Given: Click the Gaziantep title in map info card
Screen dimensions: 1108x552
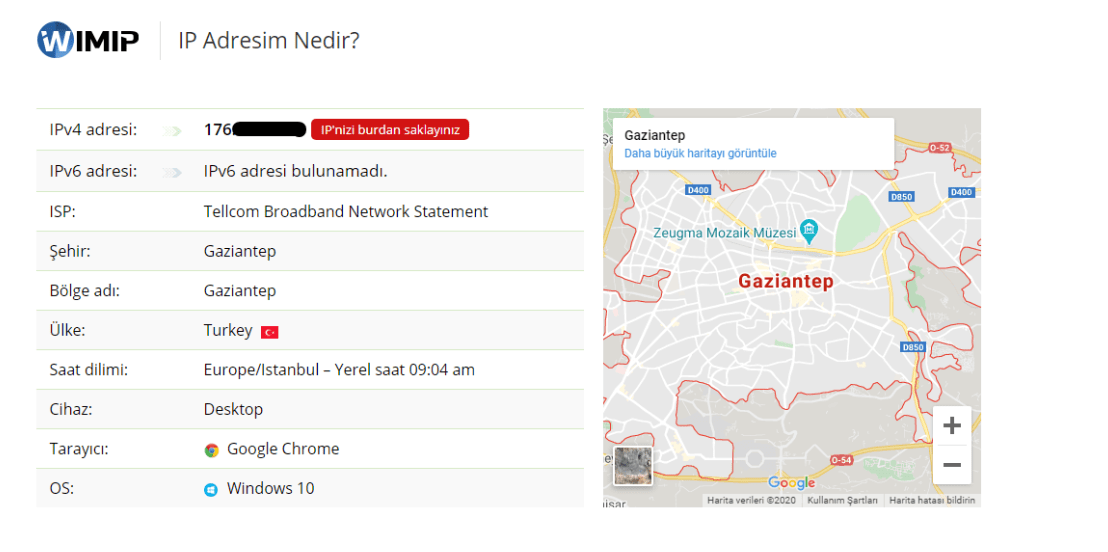Looking at the screenshot, I should 654,136.
